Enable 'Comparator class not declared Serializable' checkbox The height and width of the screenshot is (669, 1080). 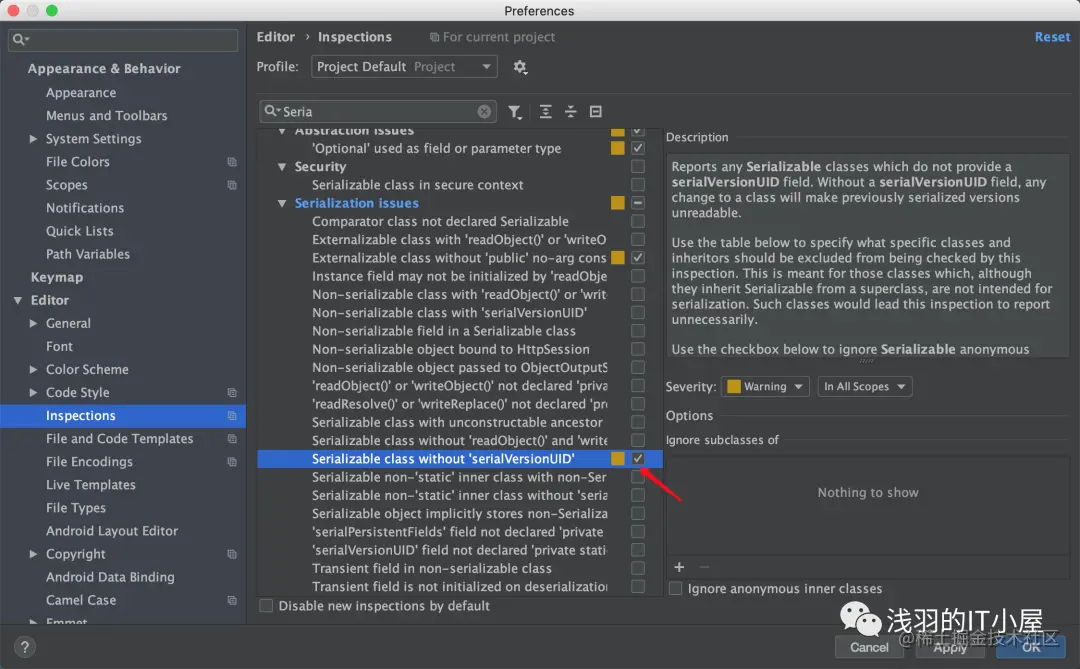click(x=638, y=221)
